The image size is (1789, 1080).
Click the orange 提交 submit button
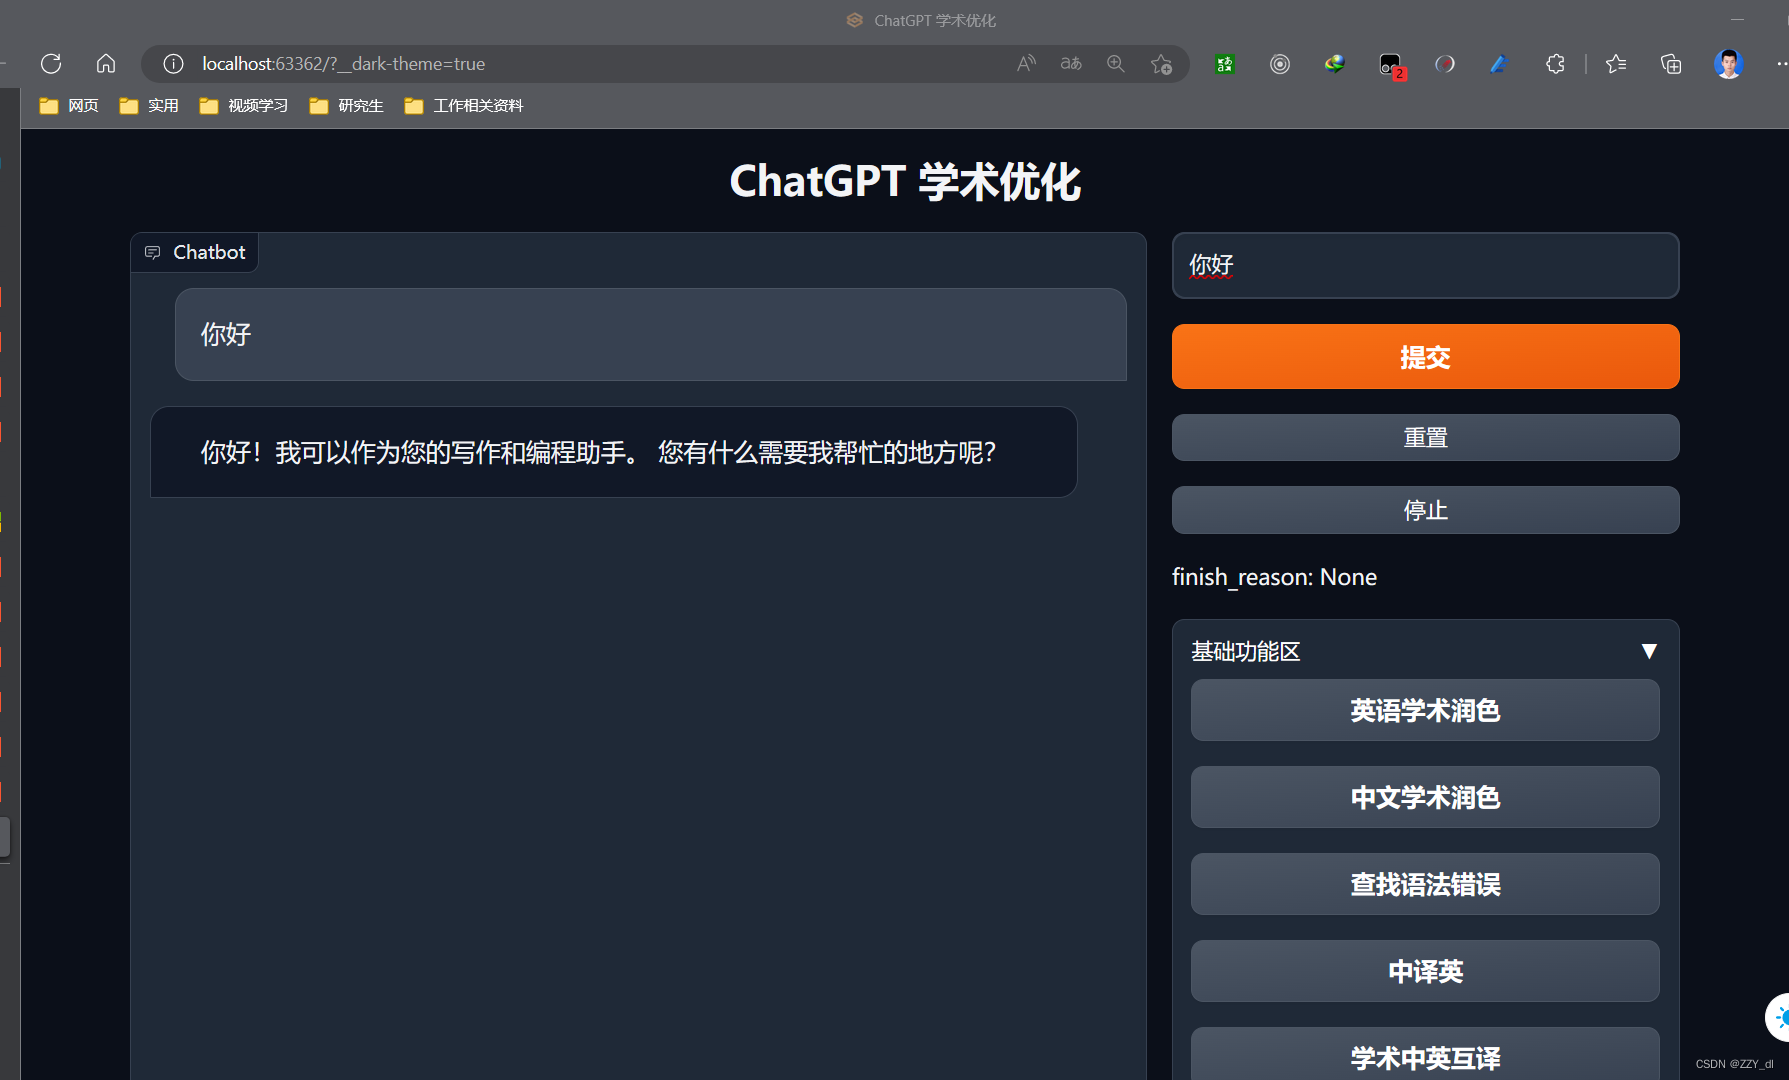coord(1425,357)
